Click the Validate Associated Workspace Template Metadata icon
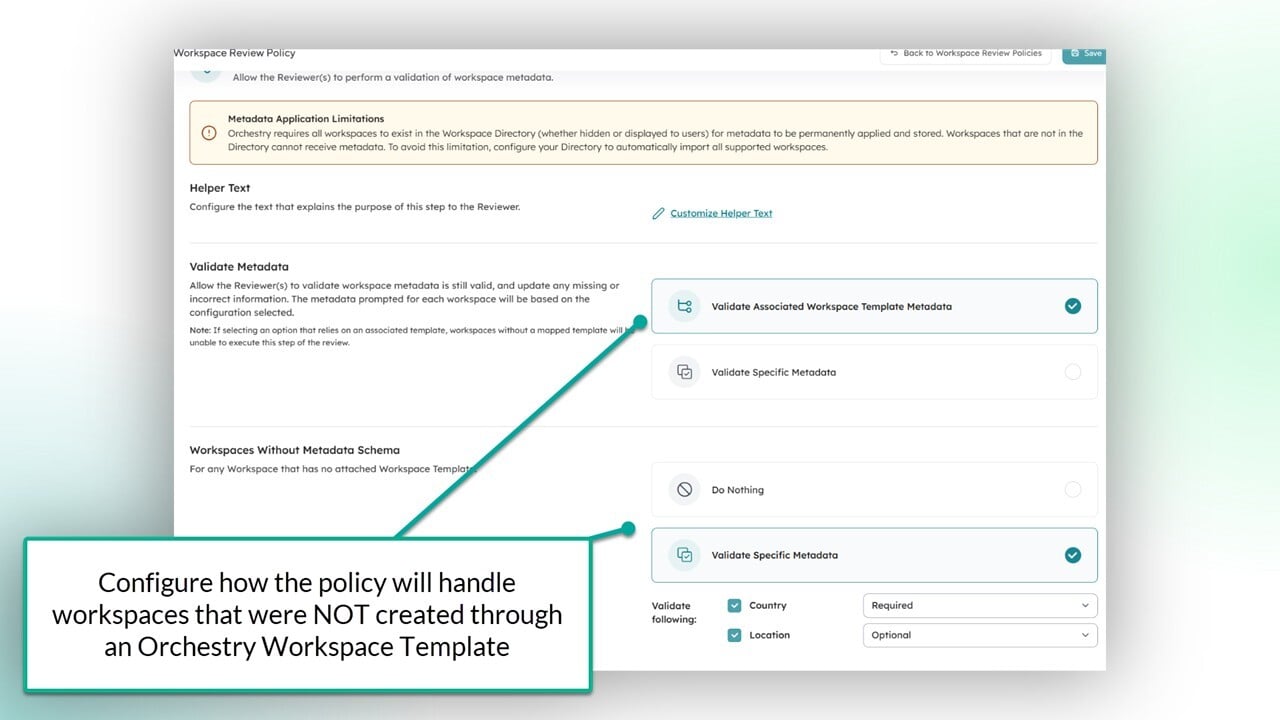Viewport: 1280px width, 720px height. point(685,306)
